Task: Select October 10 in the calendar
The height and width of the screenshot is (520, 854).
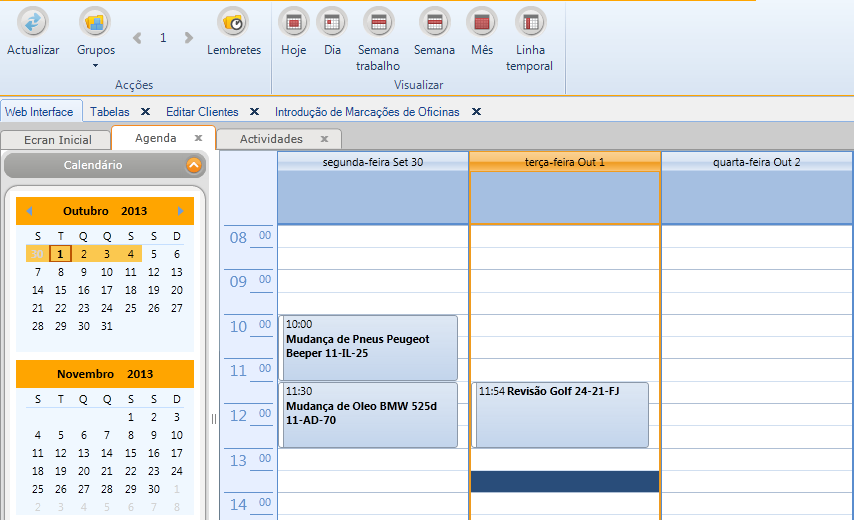Action: (107, 272)
